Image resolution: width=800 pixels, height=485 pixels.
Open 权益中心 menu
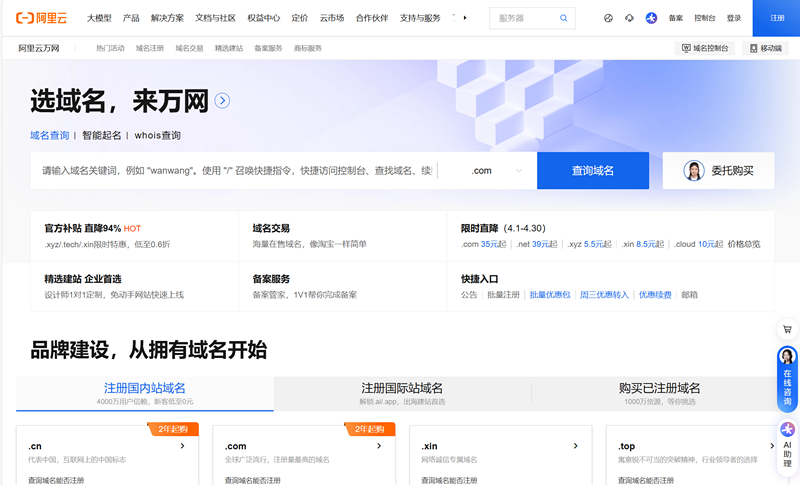click(264, 18)
